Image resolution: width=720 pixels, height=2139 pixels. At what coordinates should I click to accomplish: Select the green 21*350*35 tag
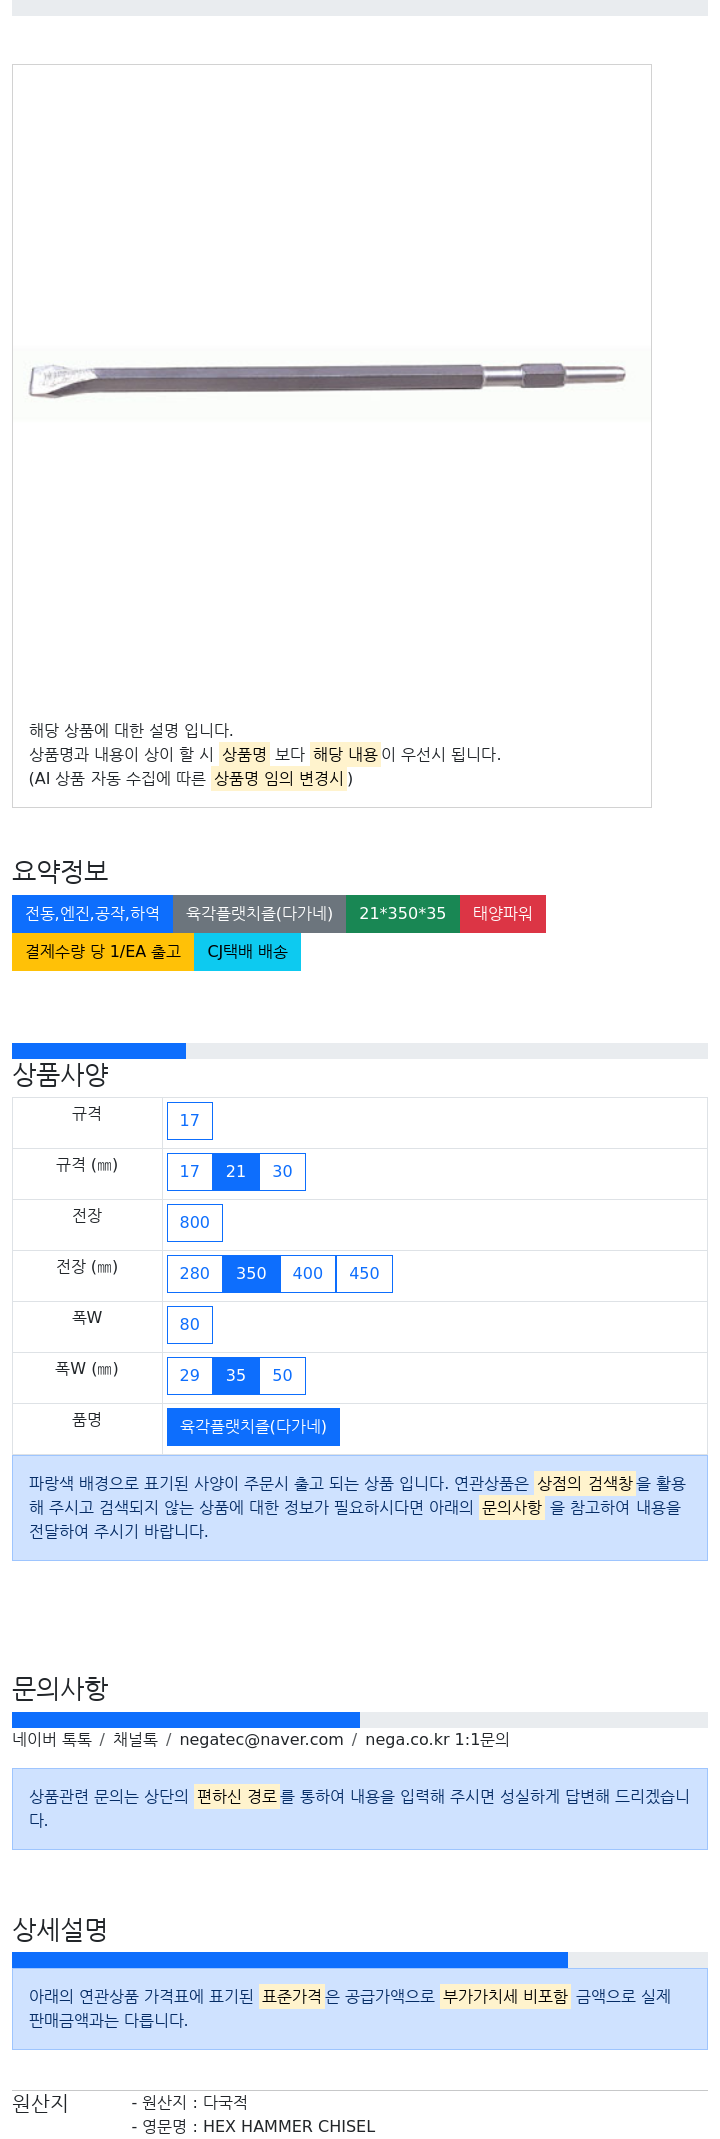402,914
